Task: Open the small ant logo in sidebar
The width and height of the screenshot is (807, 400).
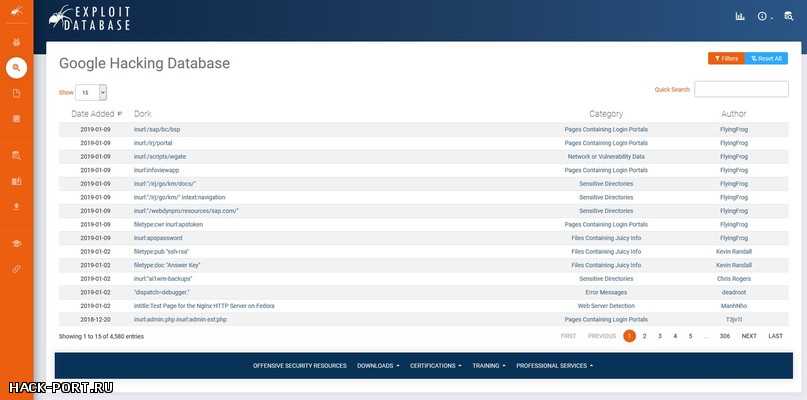Action: click(16, 10)
